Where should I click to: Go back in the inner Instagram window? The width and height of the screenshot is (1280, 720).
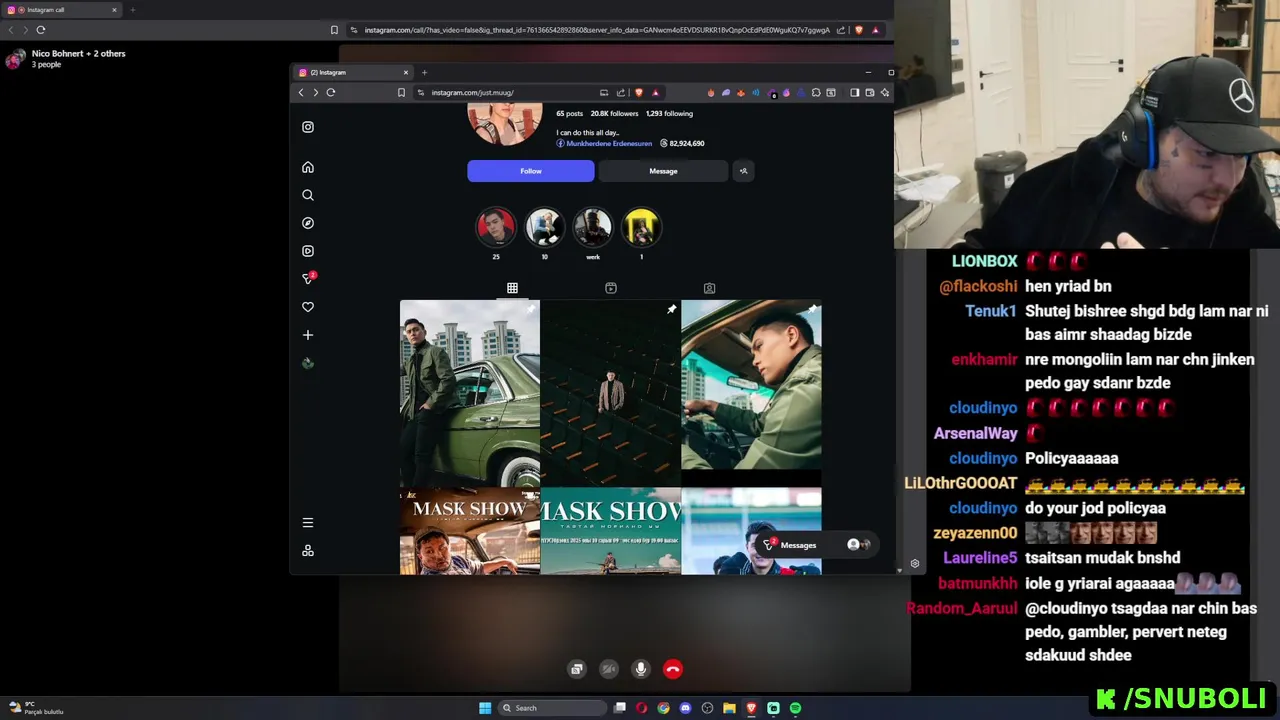[301, 92]
